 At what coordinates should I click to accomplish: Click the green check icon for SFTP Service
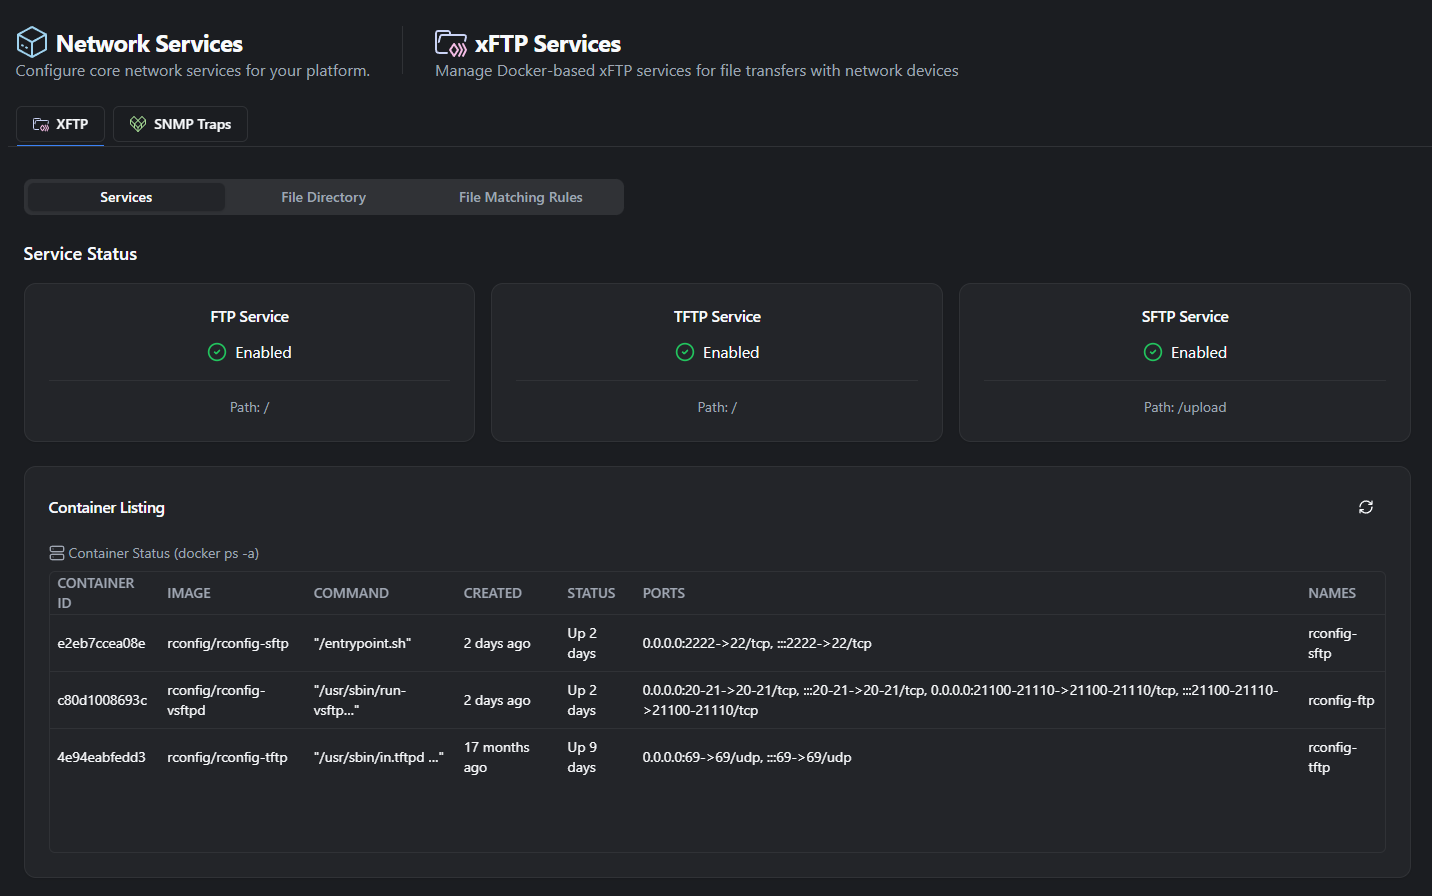(x=1152, y=352)
